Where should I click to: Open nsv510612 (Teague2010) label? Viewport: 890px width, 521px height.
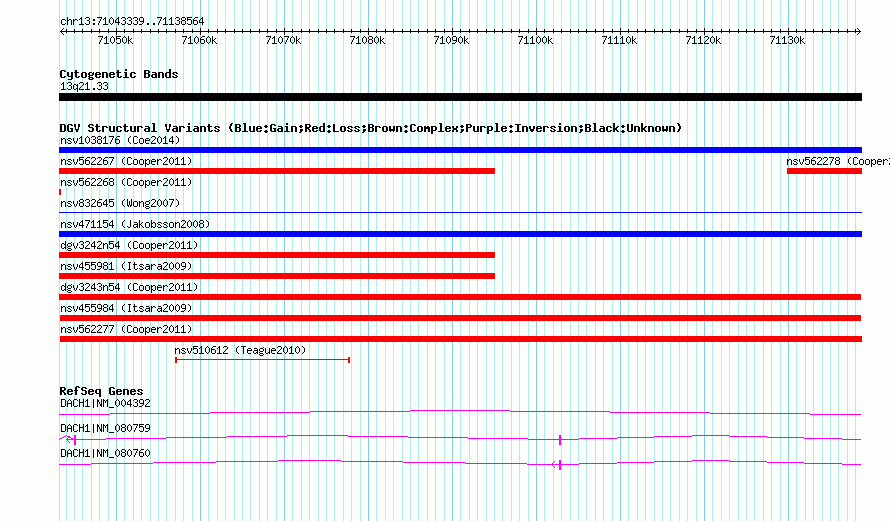[x=240, y=350]
